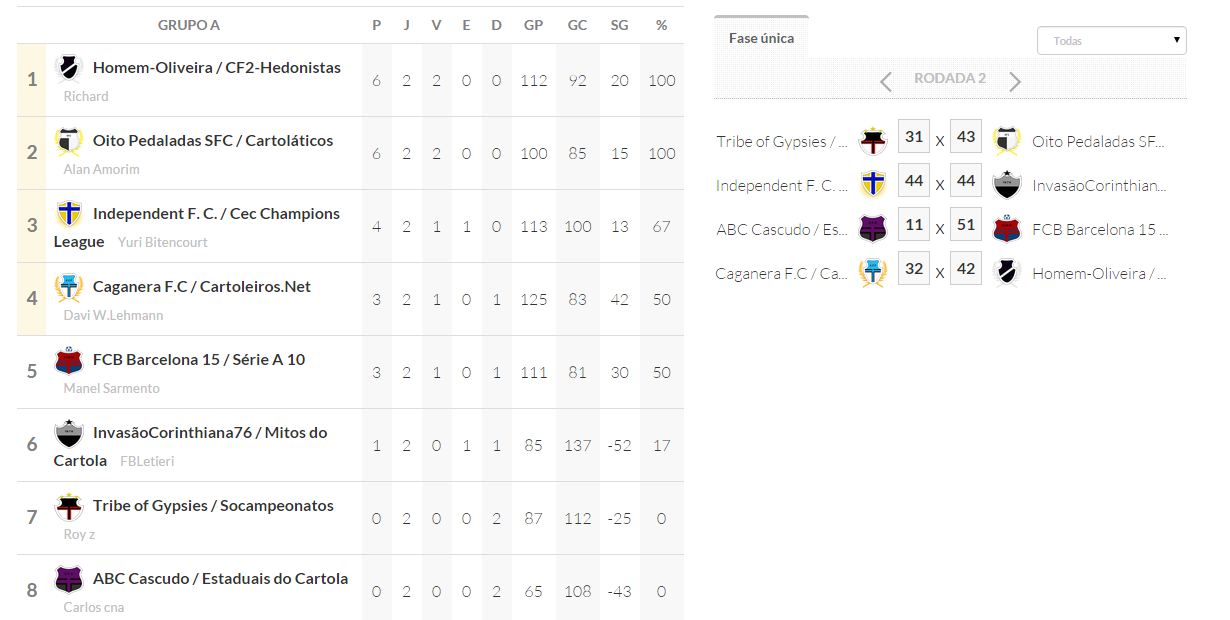Open Tribe of Gypsies / Socampeonatos team link
The image size is (1230, 620).
(213, 506)
